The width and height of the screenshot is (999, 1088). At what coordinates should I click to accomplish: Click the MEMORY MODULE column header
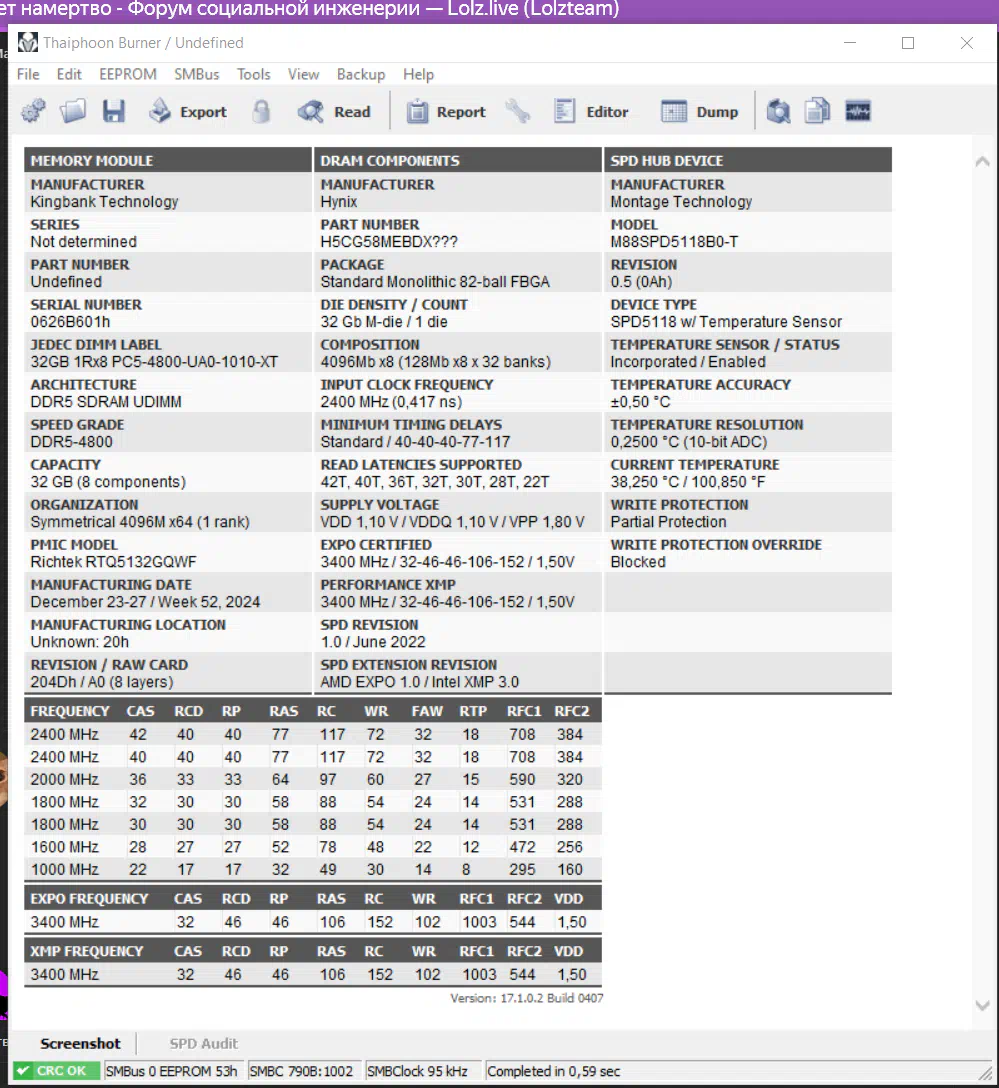pos(168,160)
